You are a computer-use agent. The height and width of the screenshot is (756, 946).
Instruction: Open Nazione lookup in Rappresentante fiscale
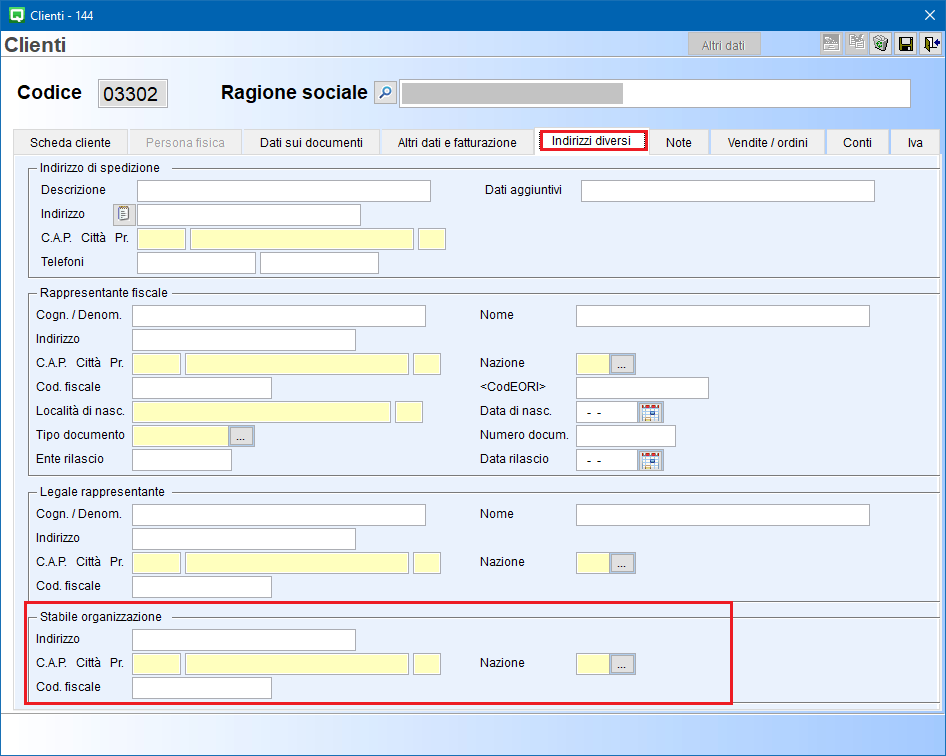(622, 364)
